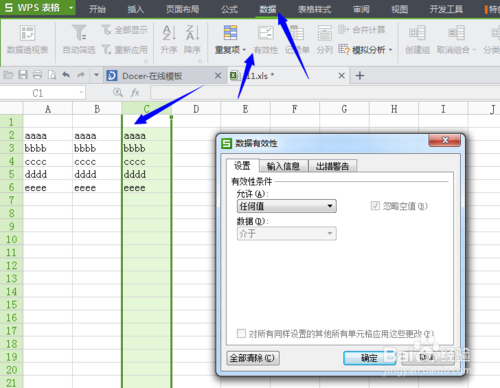Click the formula bar input field
500x388 pixels.
(325, 93)
